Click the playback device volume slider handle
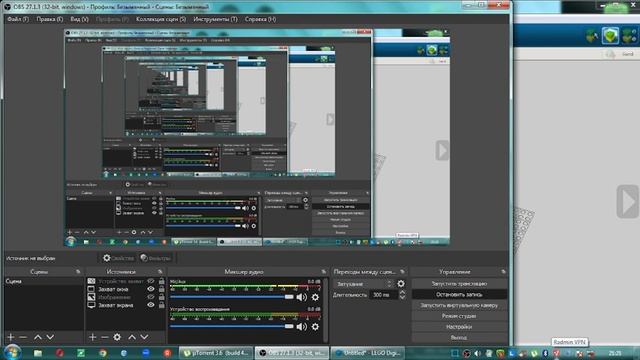The image size is (640, 360). (x=289, y=326)
